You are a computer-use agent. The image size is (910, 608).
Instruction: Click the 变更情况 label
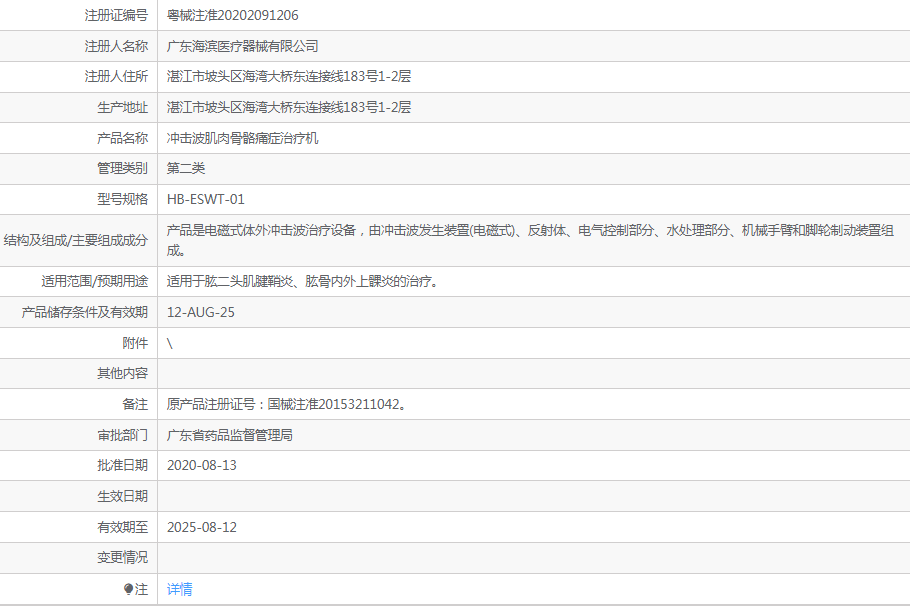click(x=122, y=558)
